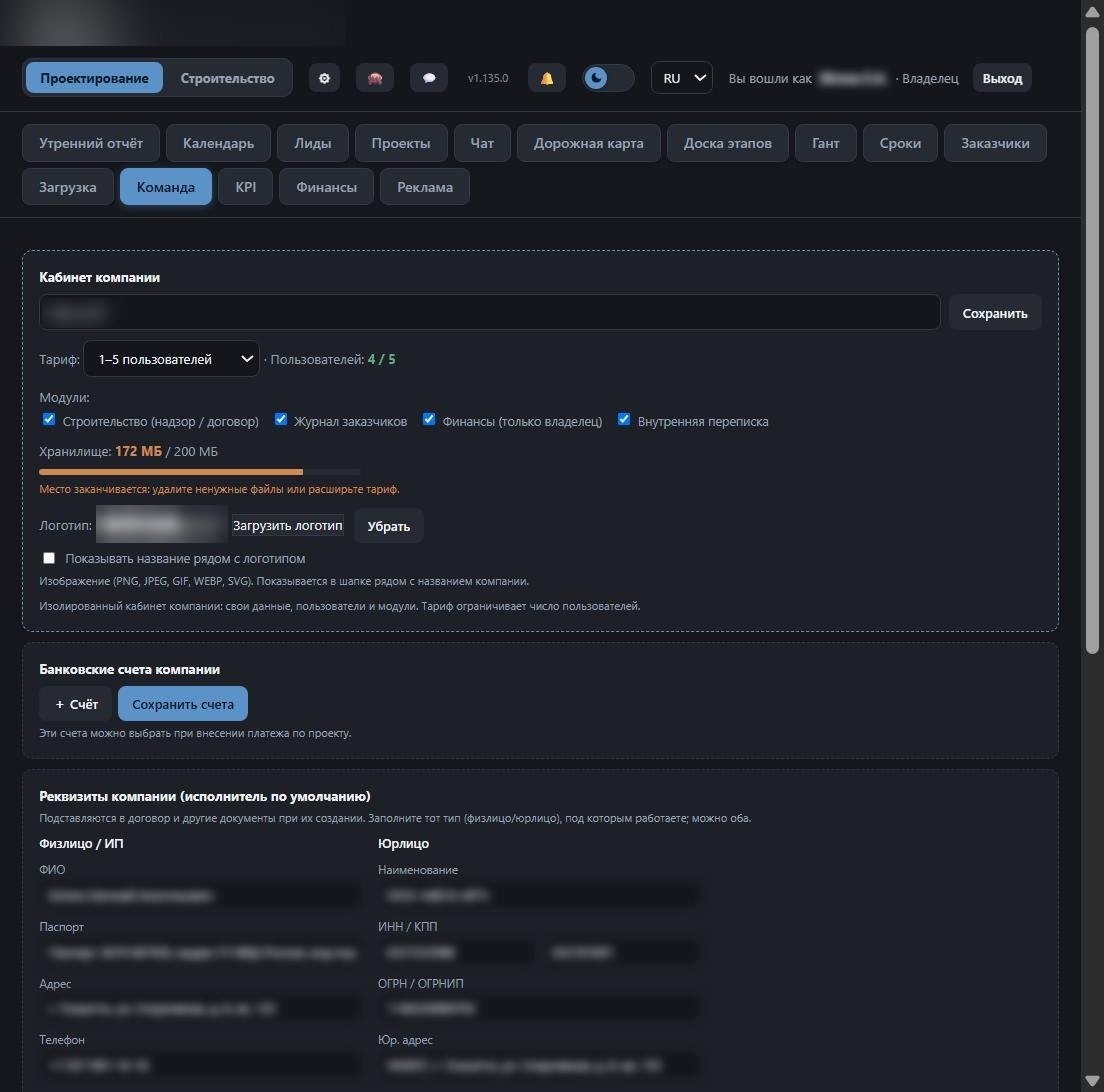Enable Показывать название рядом с логотипом
The width and height of the screenshot is (1104, 1092).
(49, 558)
